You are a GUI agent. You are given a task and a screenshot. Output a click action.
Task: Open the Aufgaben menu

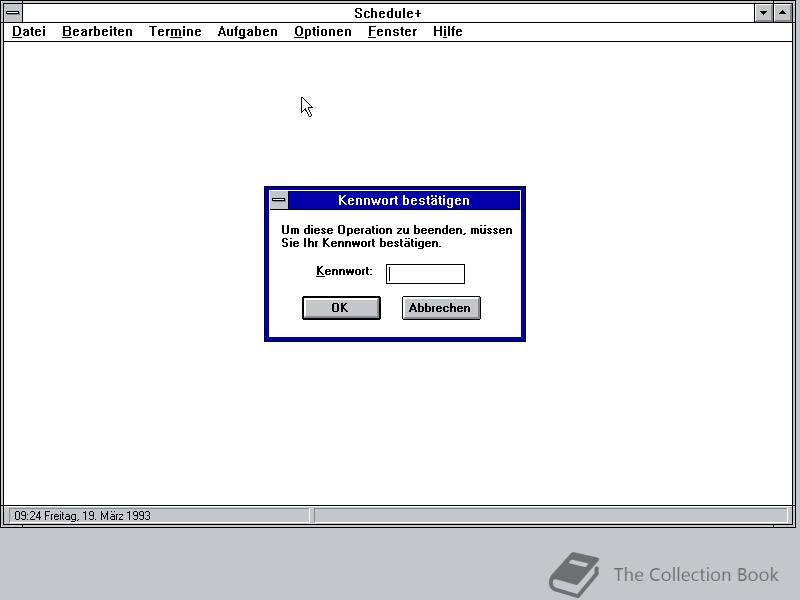tap(247, 32)
